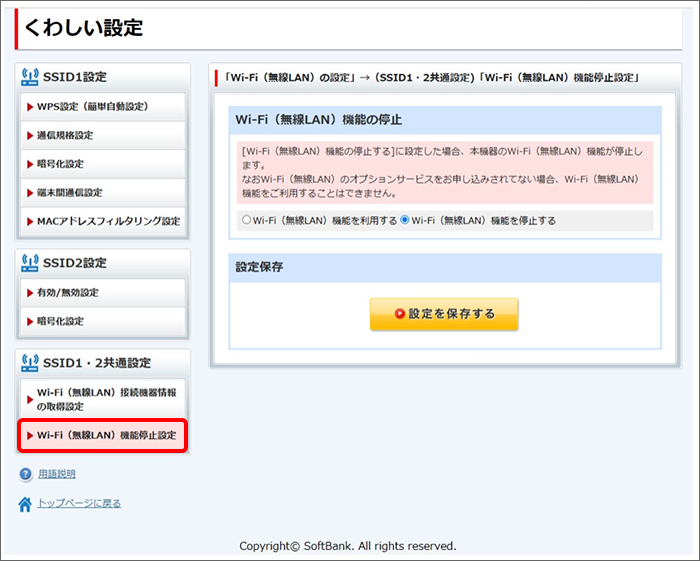Click the router icon beside SSID1・2共通設定
700x561 pixels.
[30, 363]
